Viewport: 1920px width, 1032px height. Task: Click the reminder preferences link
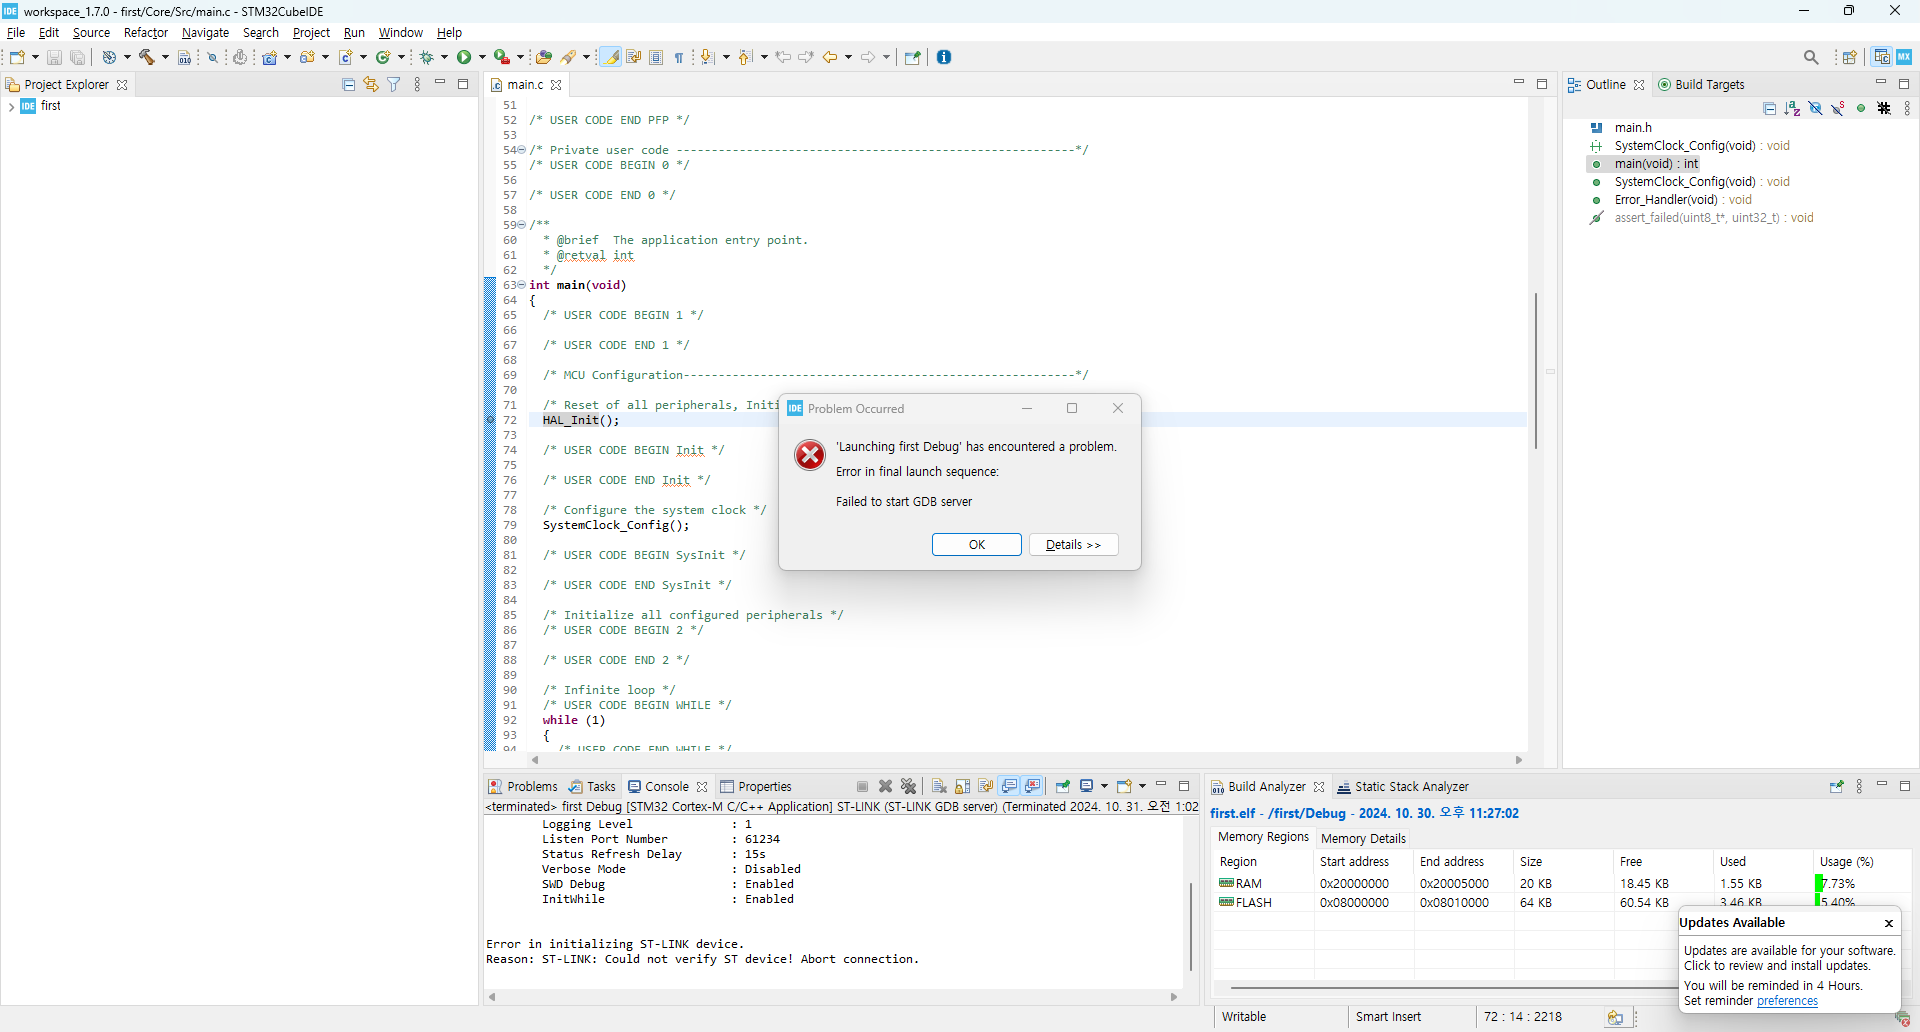pyautogui.click(x=1787, y=1001)
